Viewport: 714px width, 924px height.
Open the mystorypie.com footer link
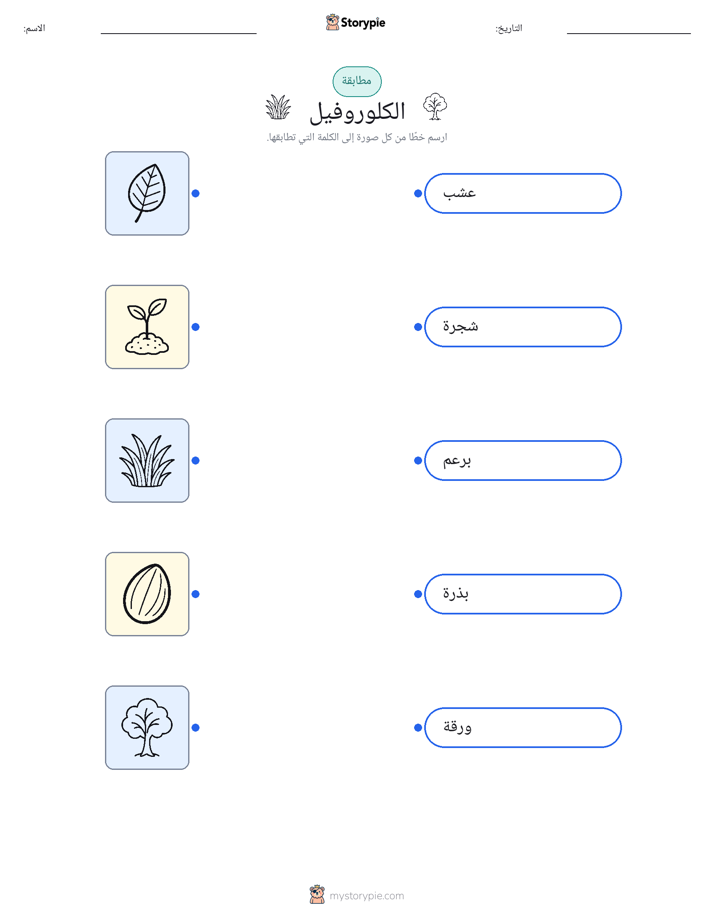coord(366,896)
